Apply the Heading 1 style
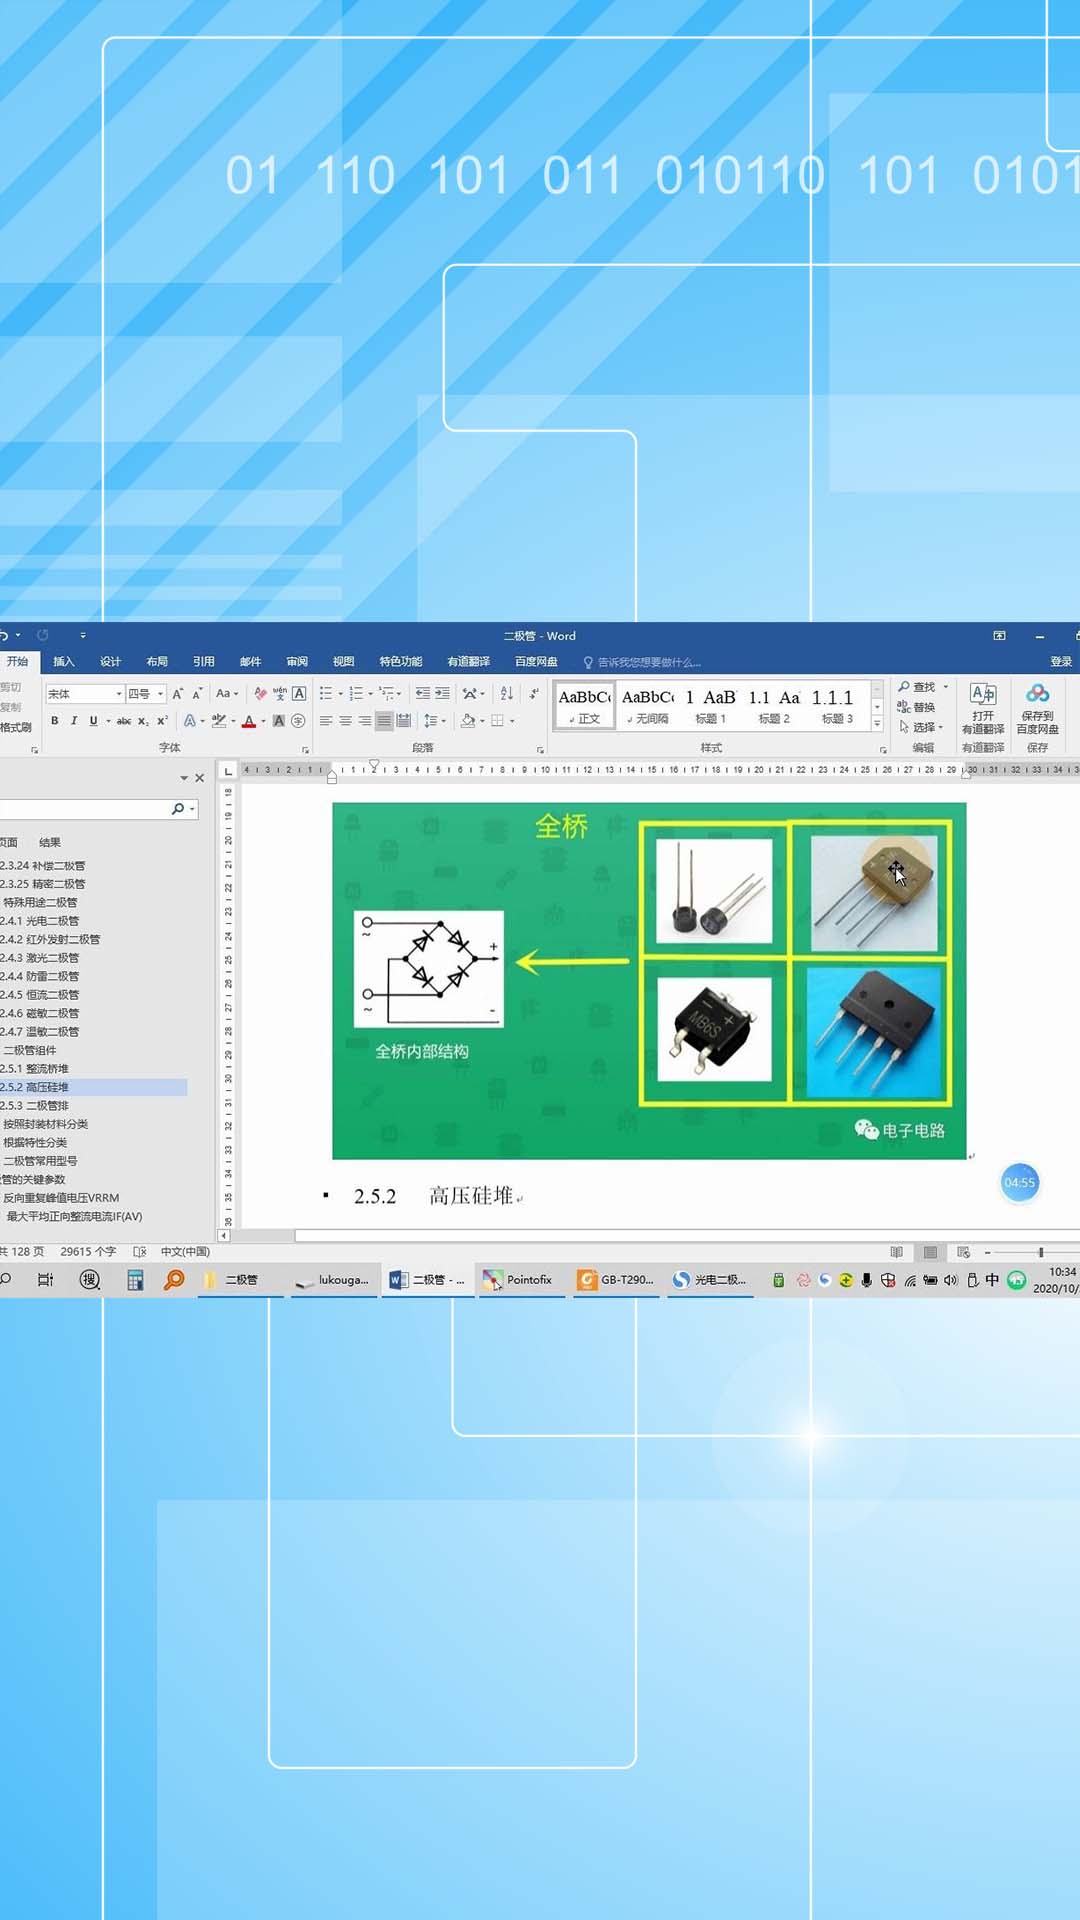 point(711,706)
